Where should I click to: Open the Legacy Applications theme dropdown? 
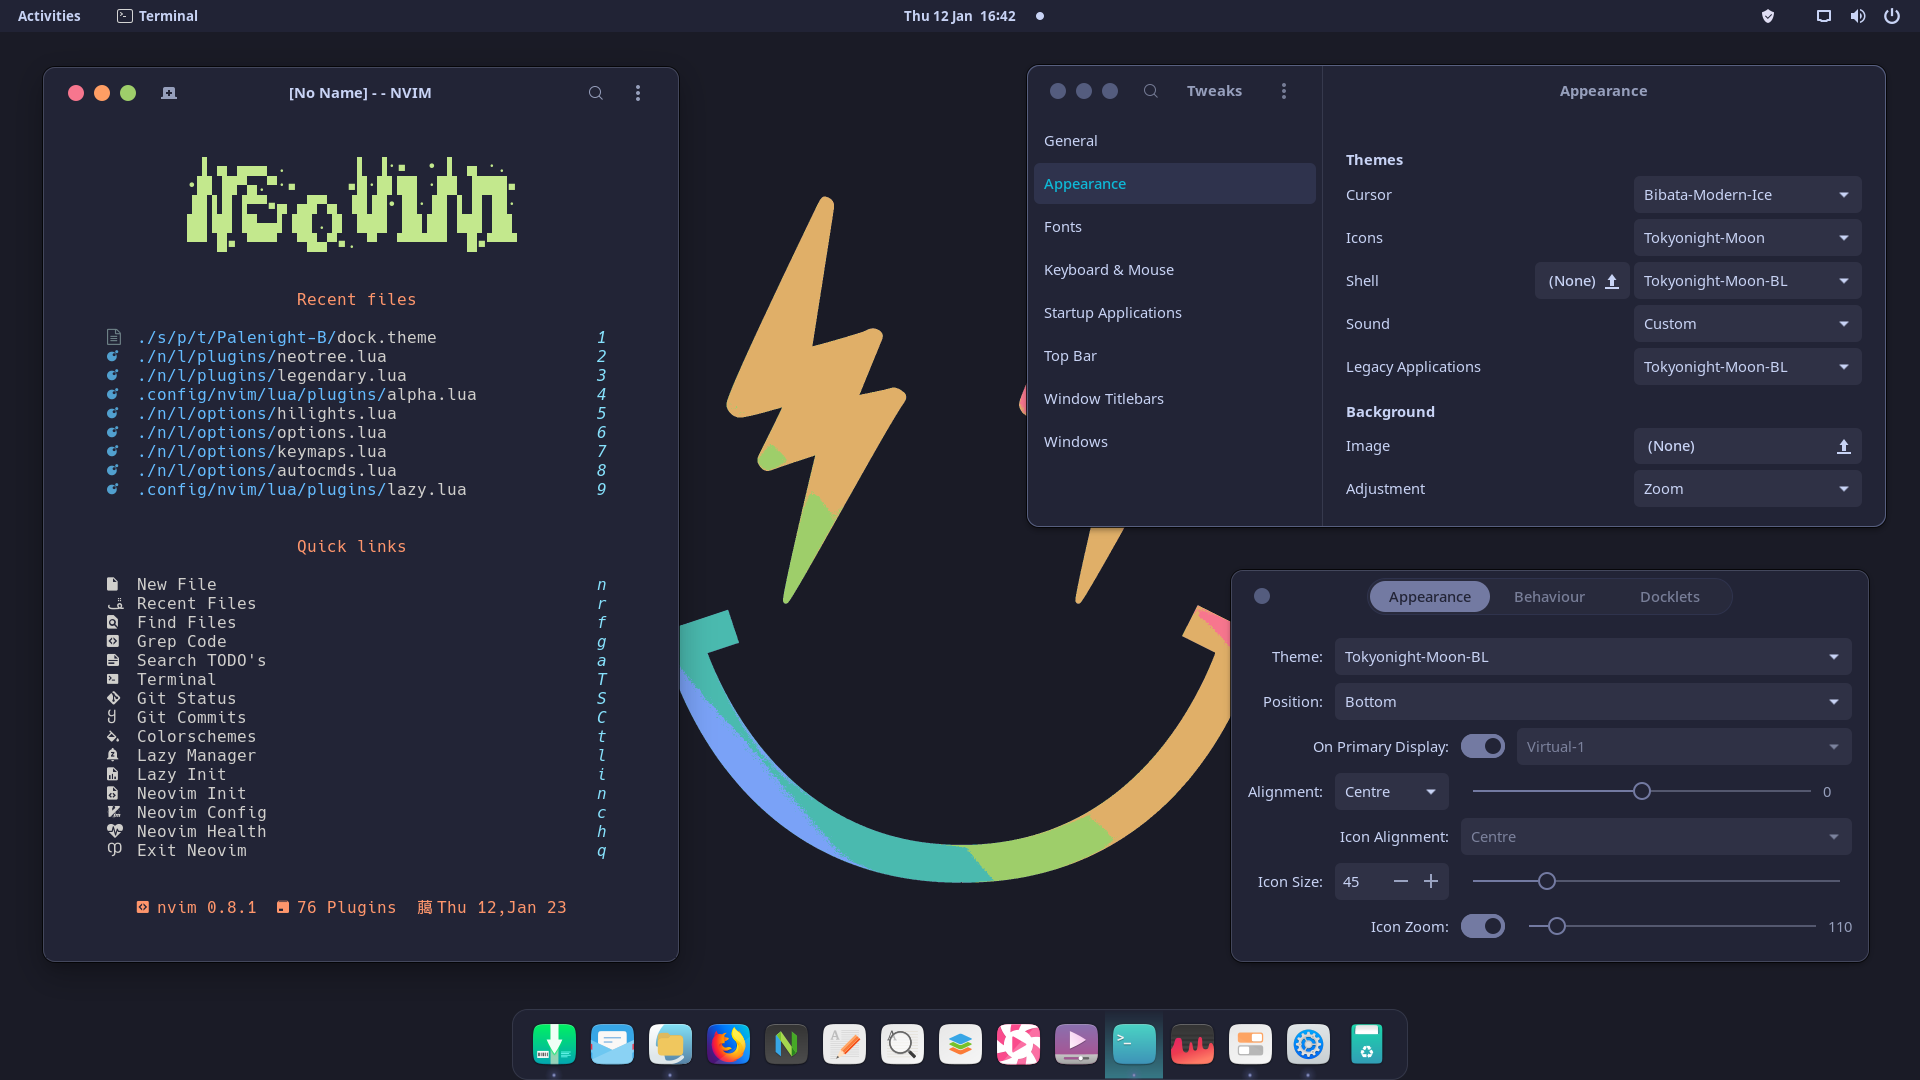pos(1747,367)
